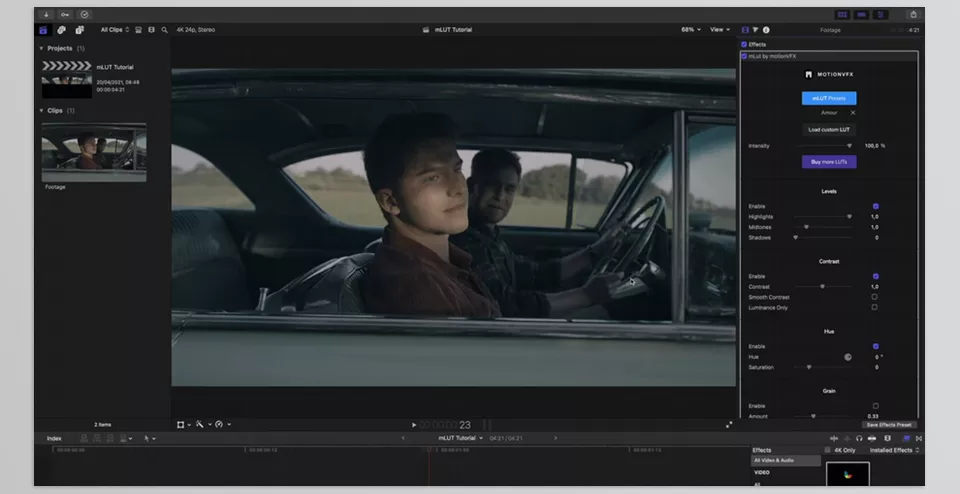Screen dimensions: 960x494
Task: Toggle the Contrast Enable checkbox
Action: pyautogui.click(x=876, y=276)
